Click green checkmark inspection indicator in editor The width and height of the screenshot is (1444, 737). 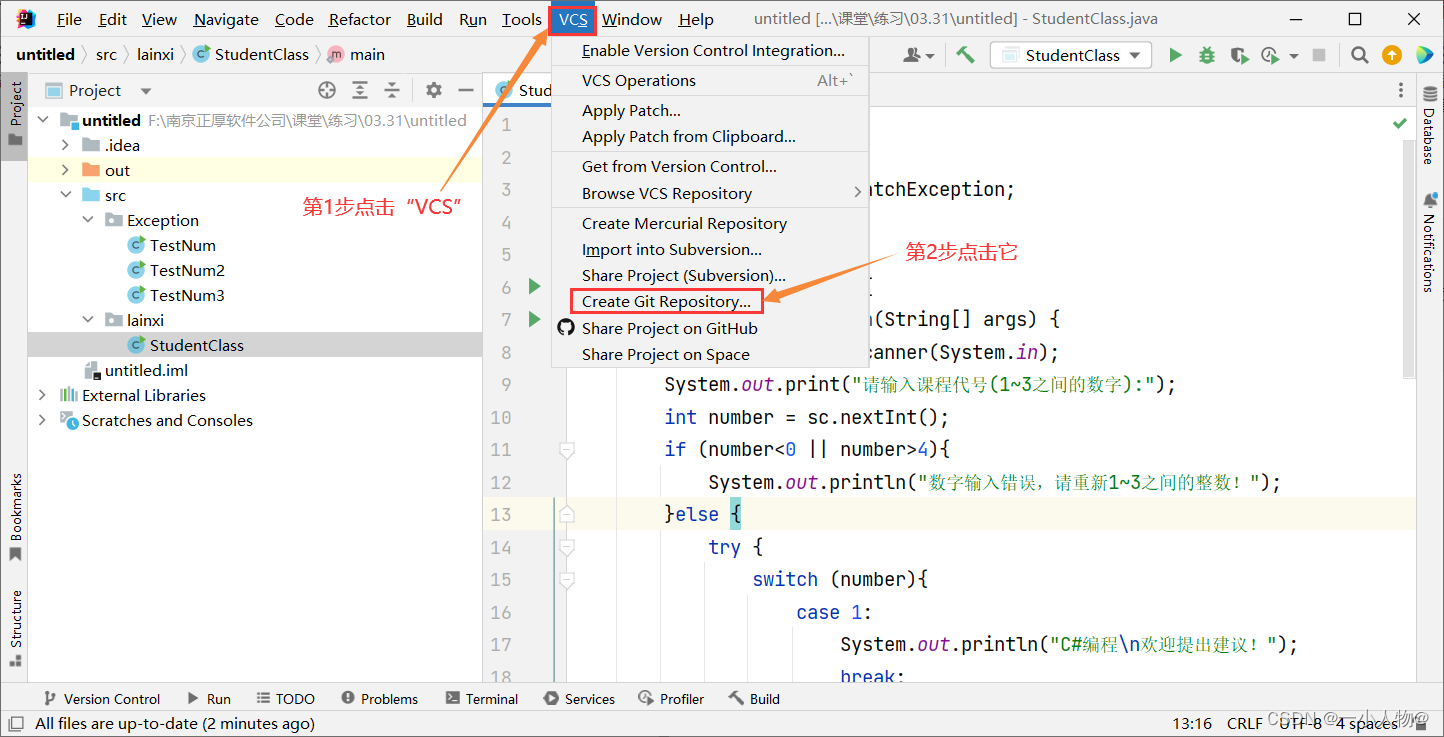tap(1399, 123)
